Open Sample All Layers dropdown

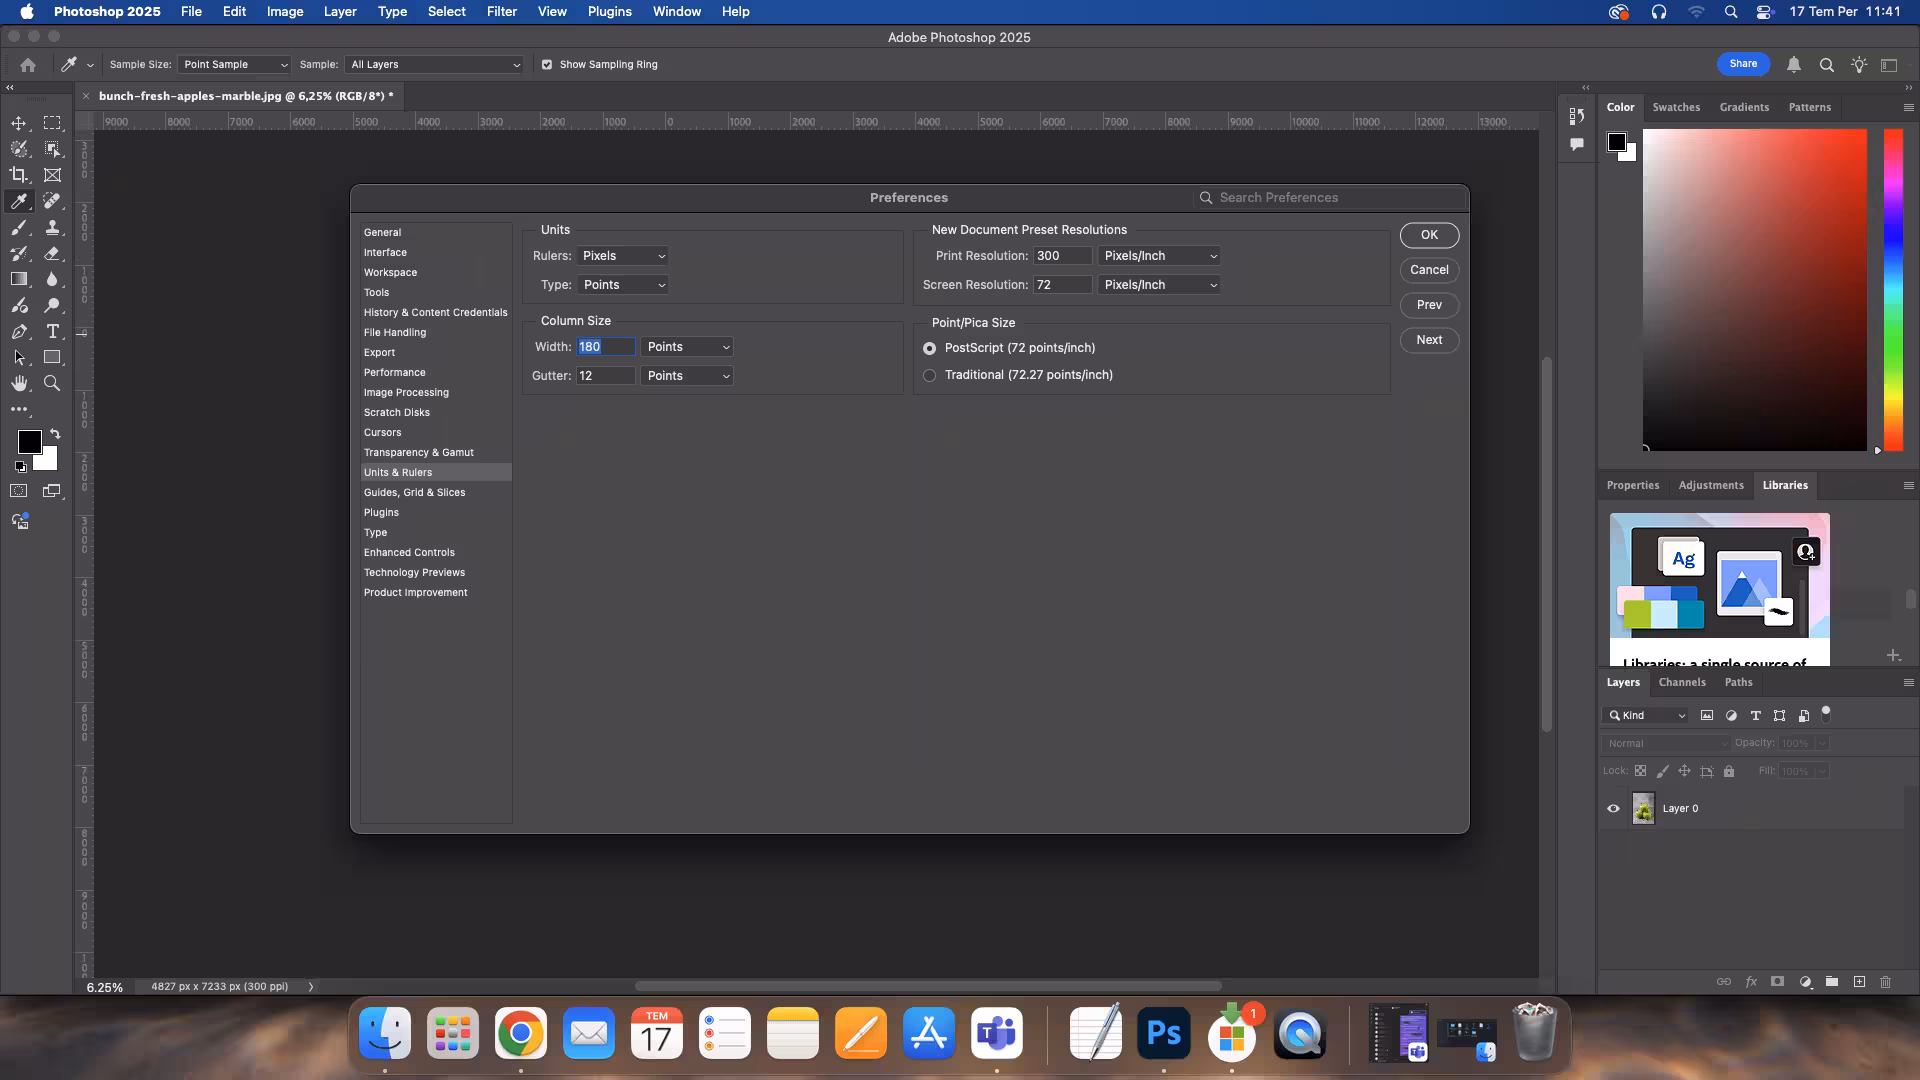pyautogui.click(x=434, y=65)
